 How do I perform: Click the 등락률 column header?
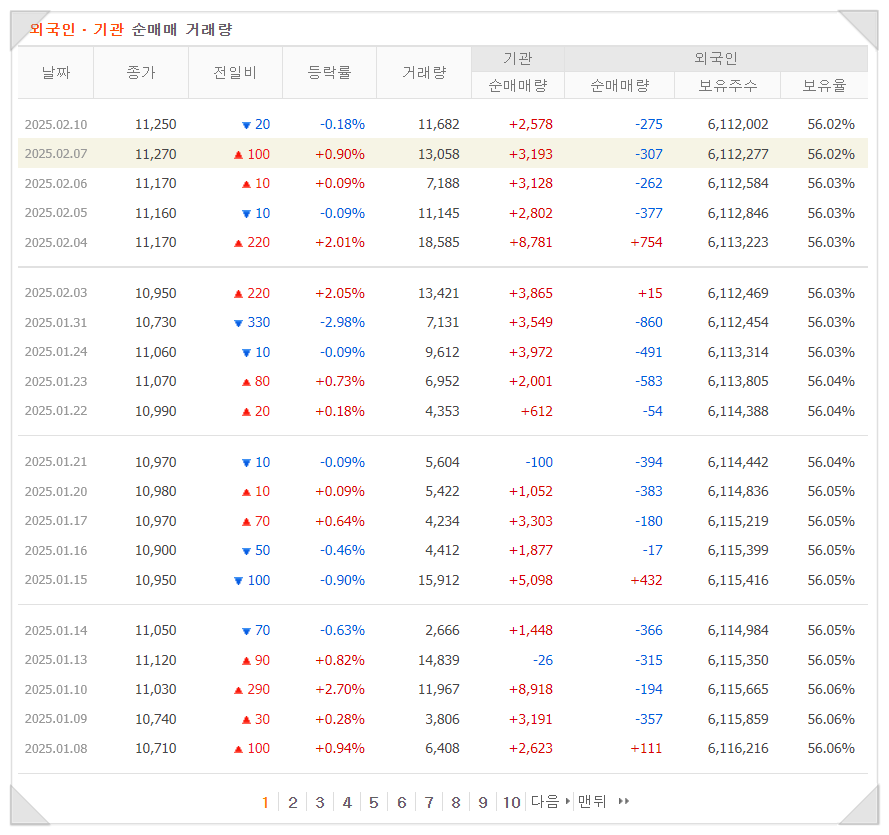329,73
